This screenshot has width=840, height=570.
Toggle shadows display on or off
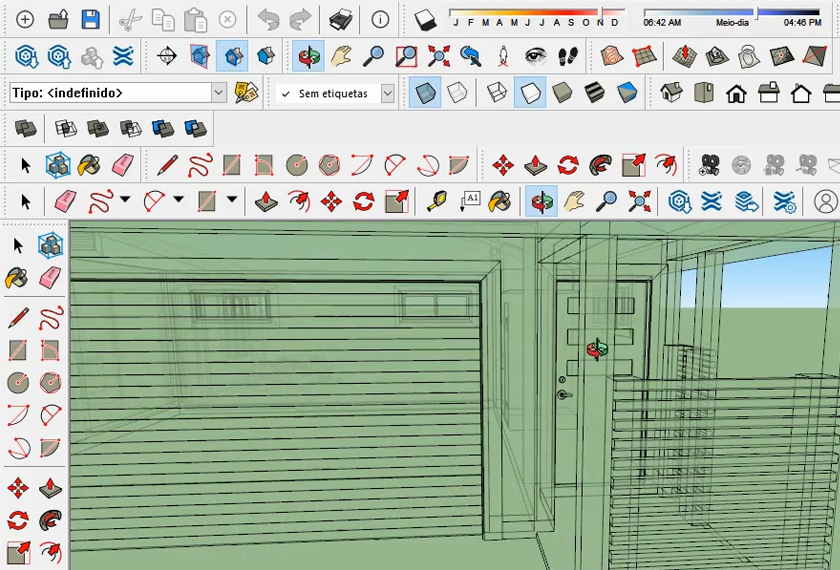click(426, 20)
